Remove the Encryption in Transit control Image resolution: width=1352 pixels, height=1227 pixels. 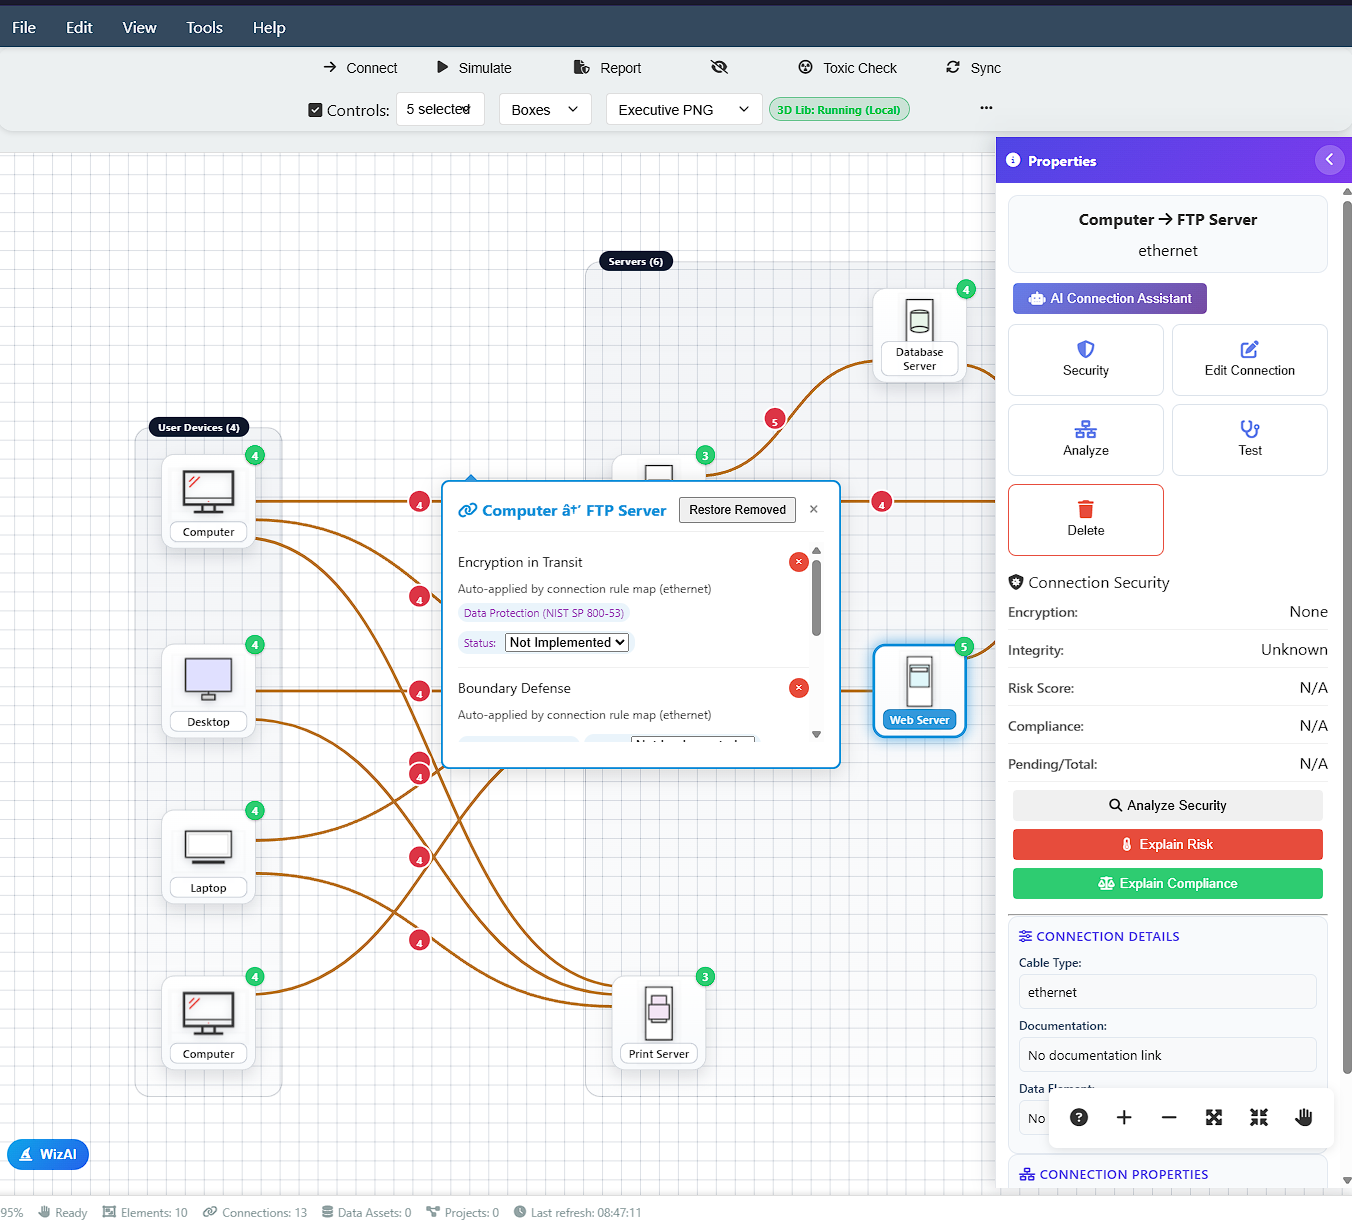[x=798, y=562]
